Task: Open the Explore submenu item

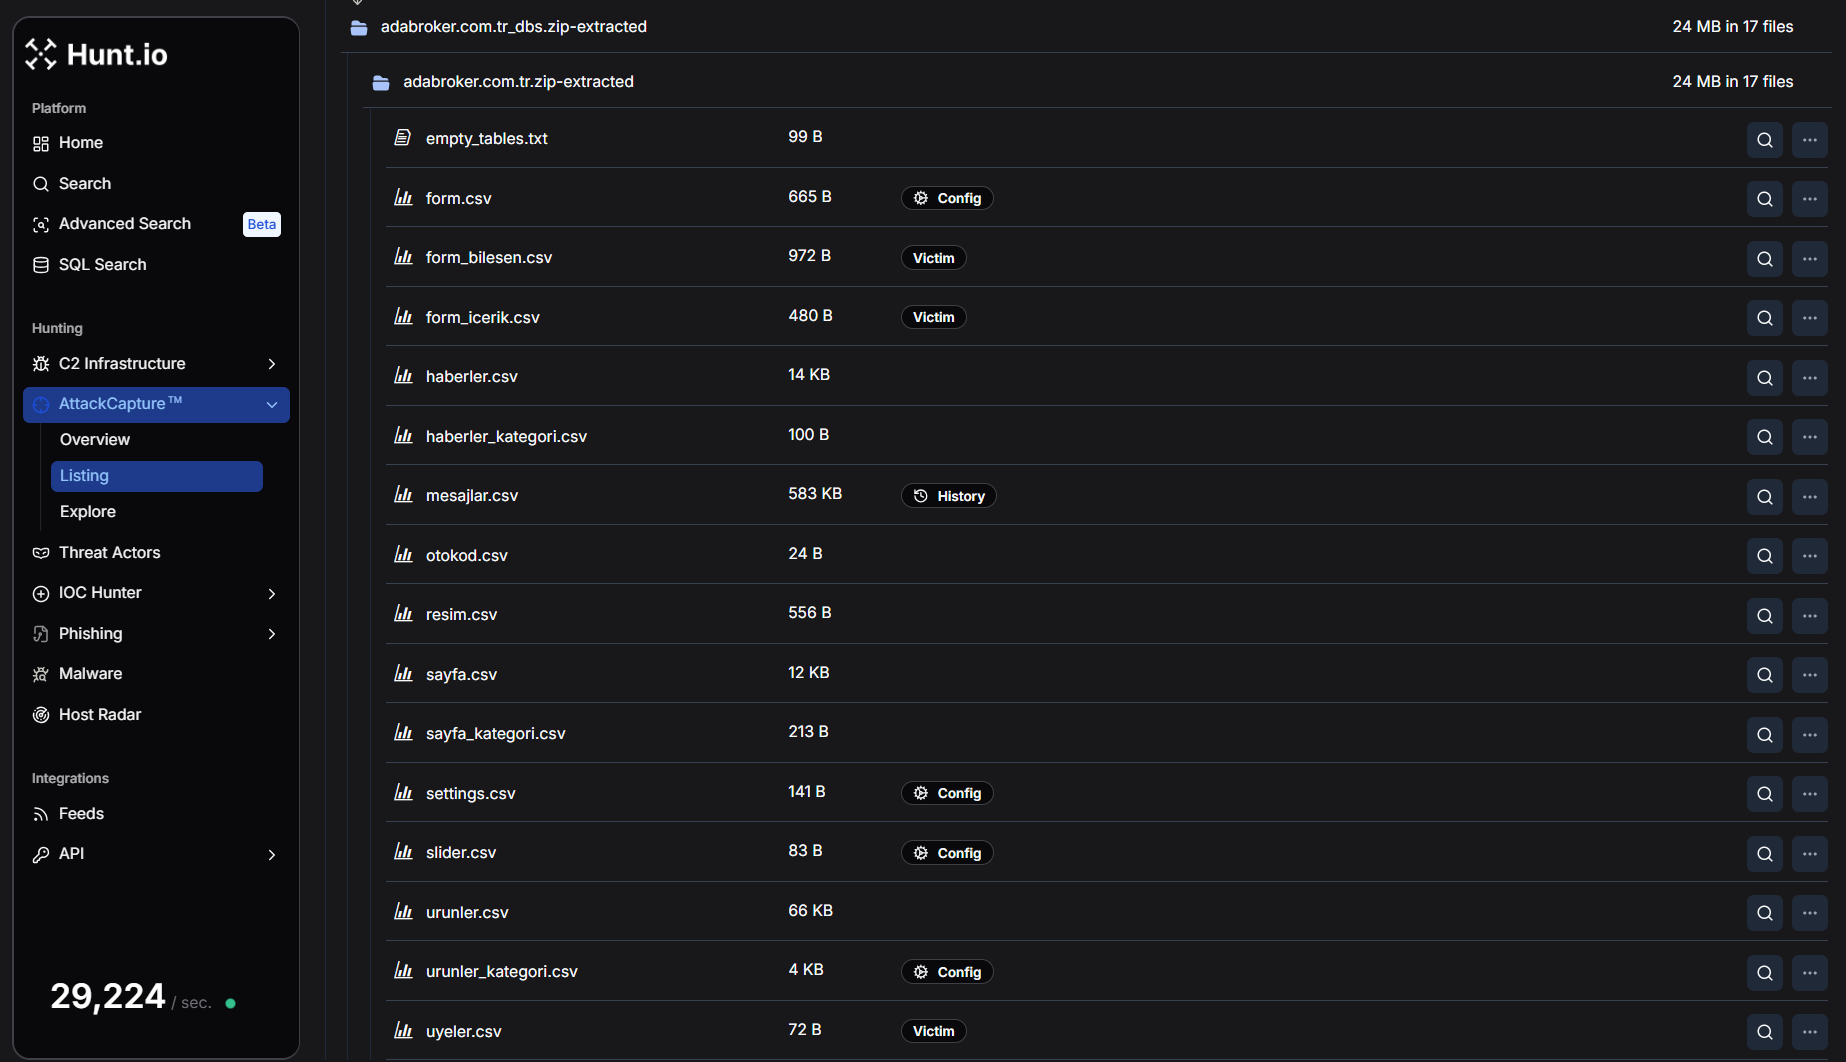Action: (x=88, y=512)
